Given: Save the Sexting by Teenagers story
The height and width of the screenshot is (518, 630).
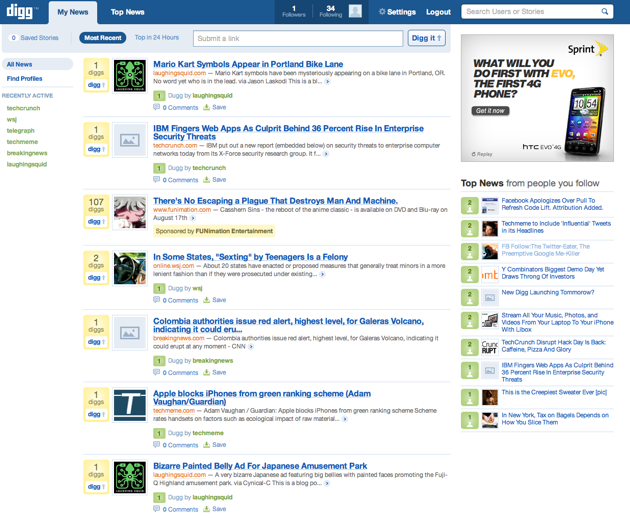Looking at the screenshot, I should click(215, 300).
